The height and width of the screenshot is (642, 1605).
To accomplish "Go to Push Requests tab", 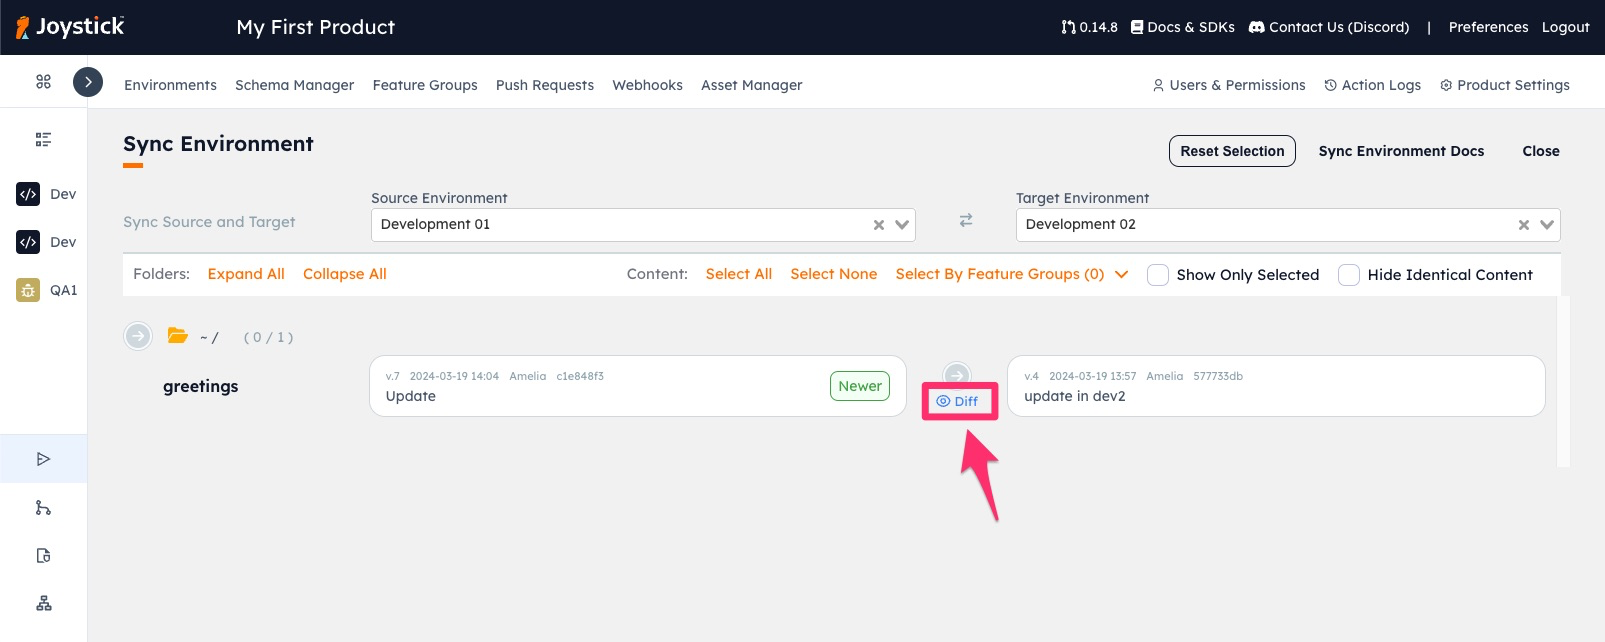I will (x=545, y=85).
